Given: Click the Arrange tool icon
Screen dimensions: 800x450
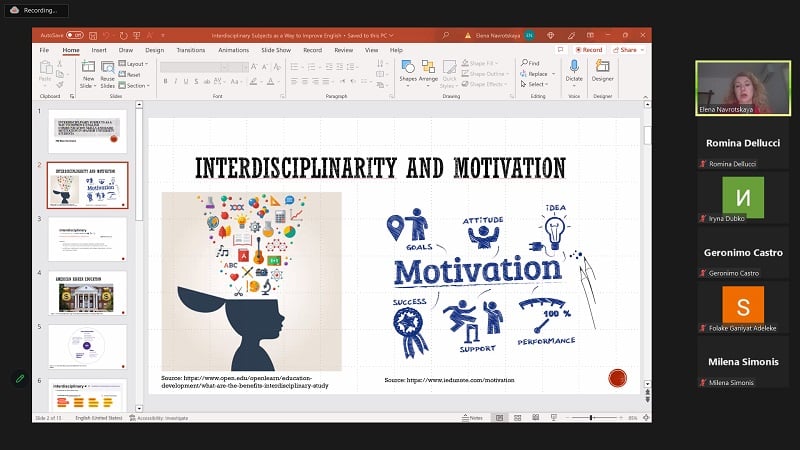Looking at the screenshot, I should [428, 70].
